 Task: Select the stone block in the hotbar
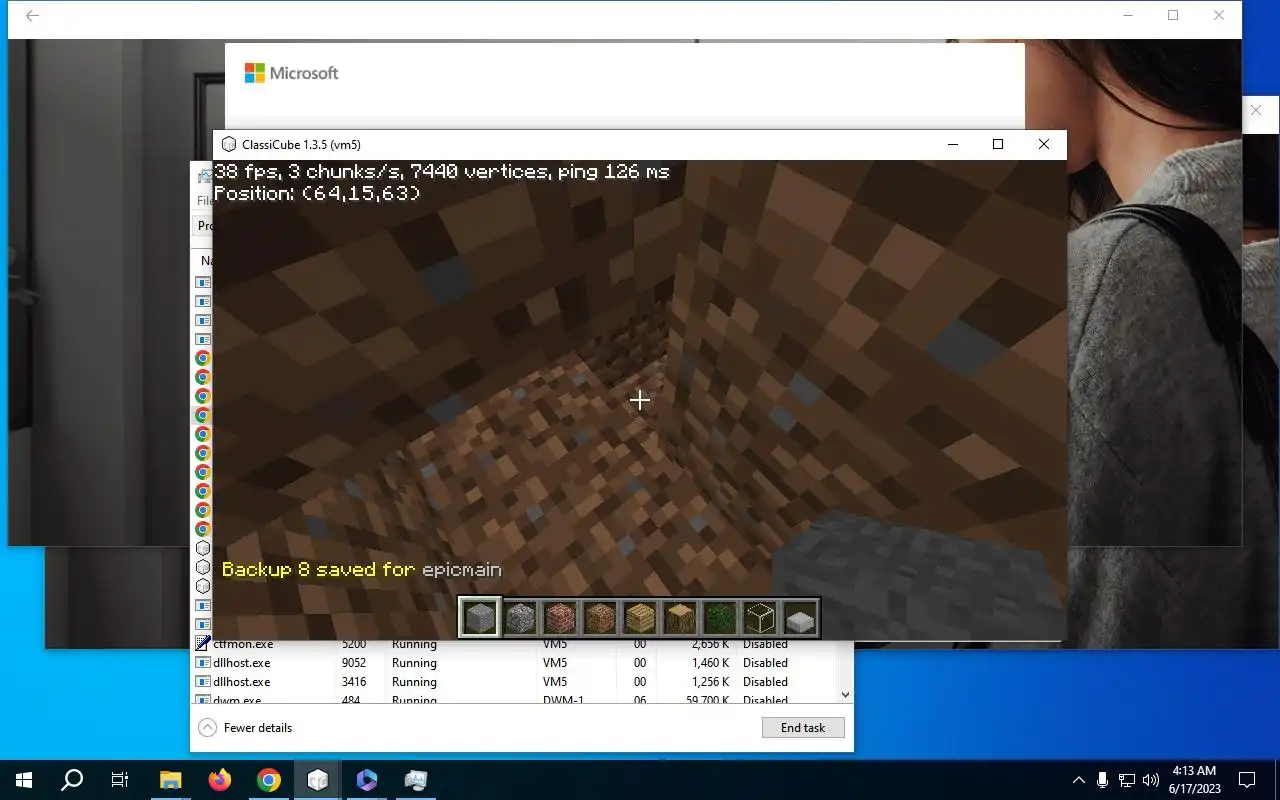[480, 618]
